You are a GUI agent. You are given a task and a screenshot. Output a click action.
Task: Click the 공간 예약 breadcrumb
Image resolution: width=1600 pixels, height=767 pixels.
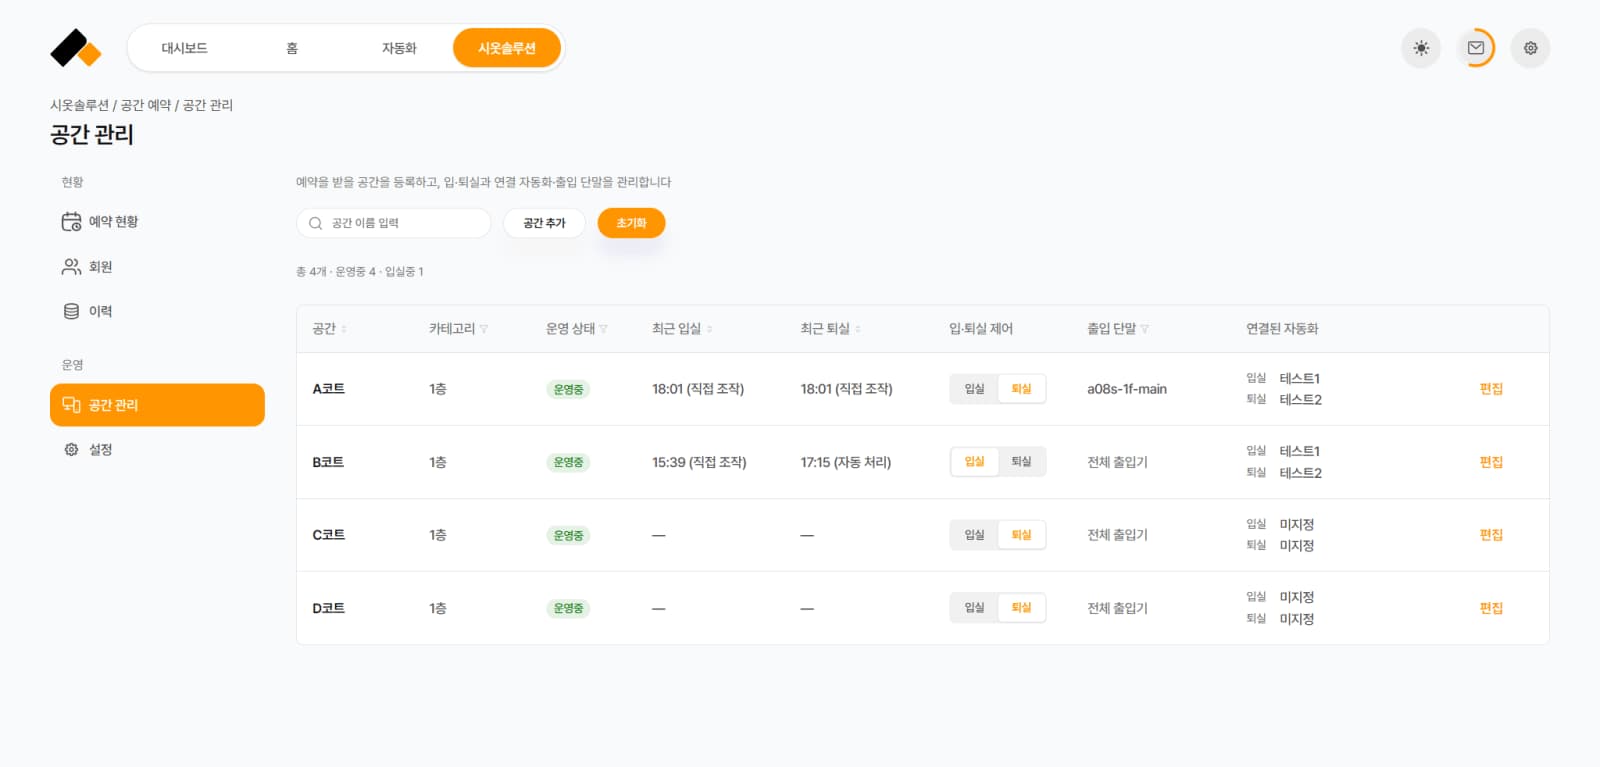pos(146,105)
